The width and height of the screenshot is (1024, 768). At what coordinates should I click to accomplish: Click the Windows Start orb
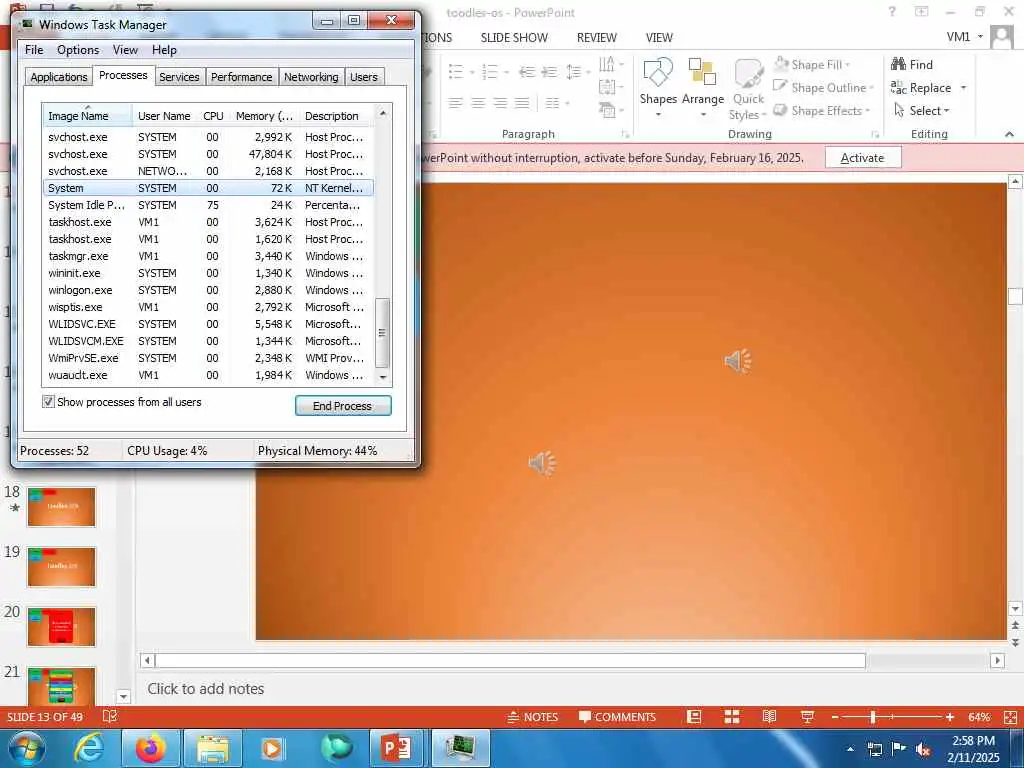coord(27,748)
